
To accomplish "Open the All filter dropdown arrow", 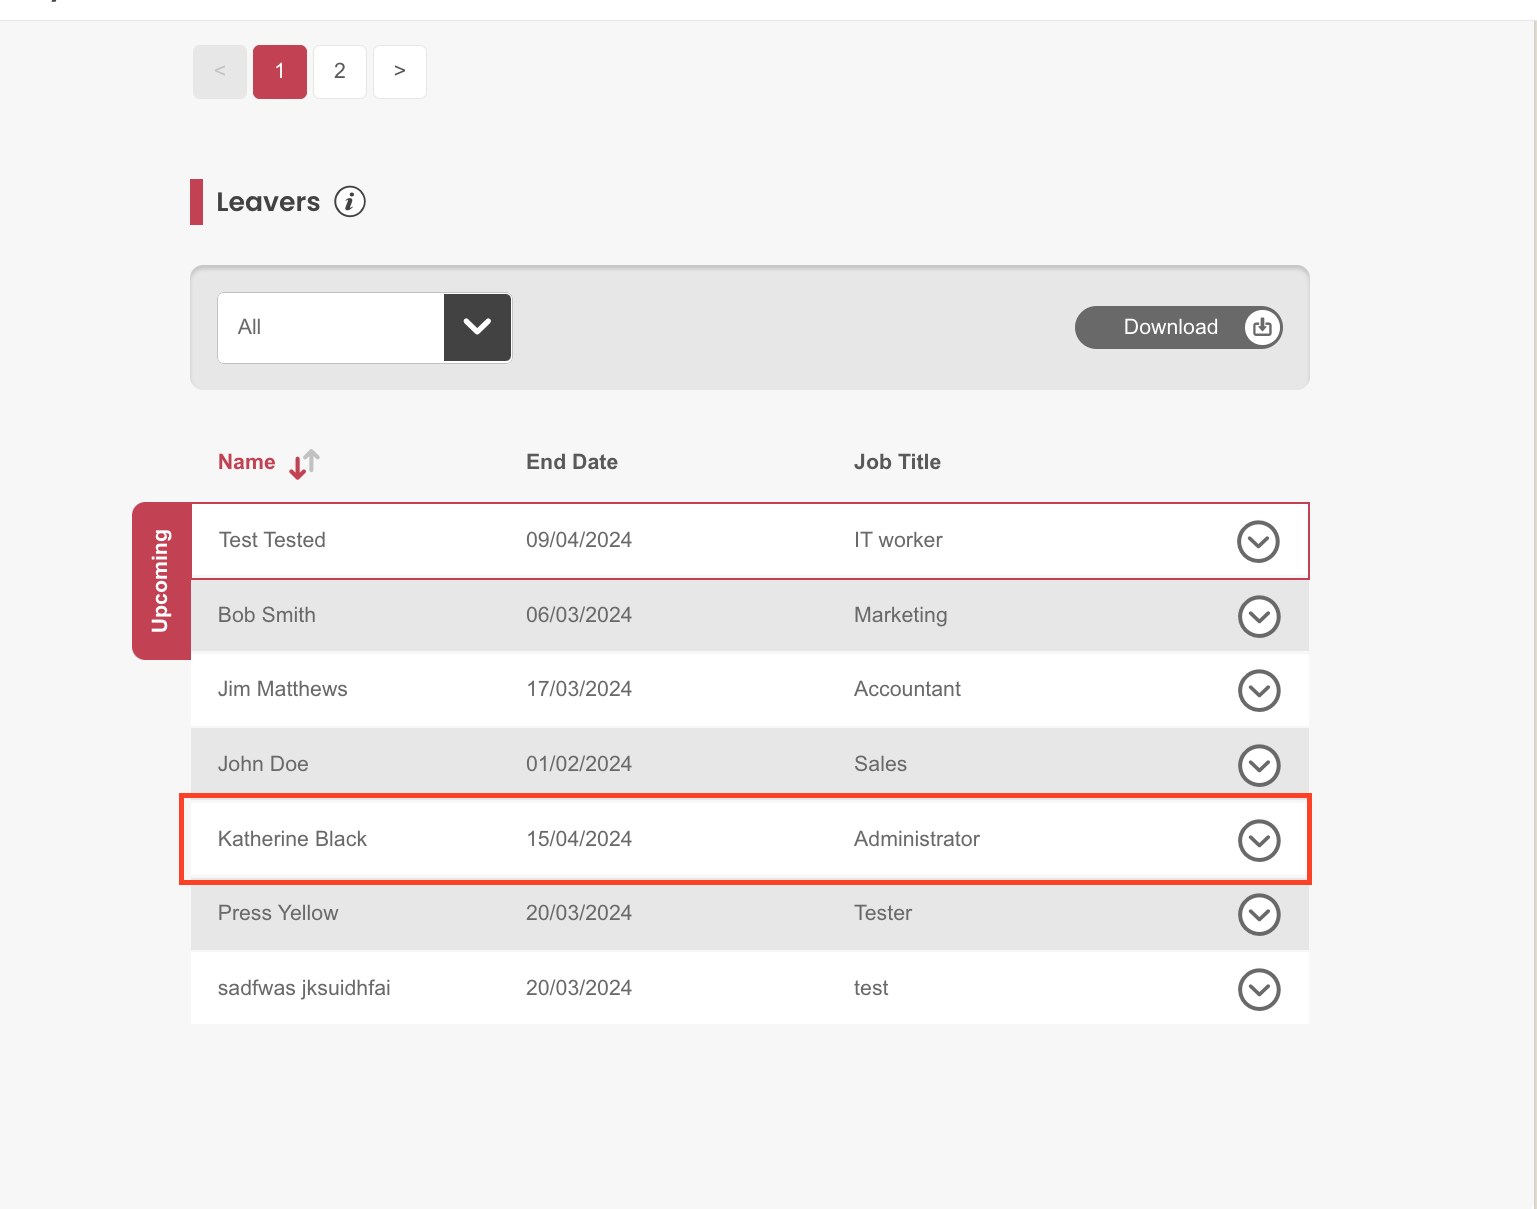I will [x=477, y=327].
